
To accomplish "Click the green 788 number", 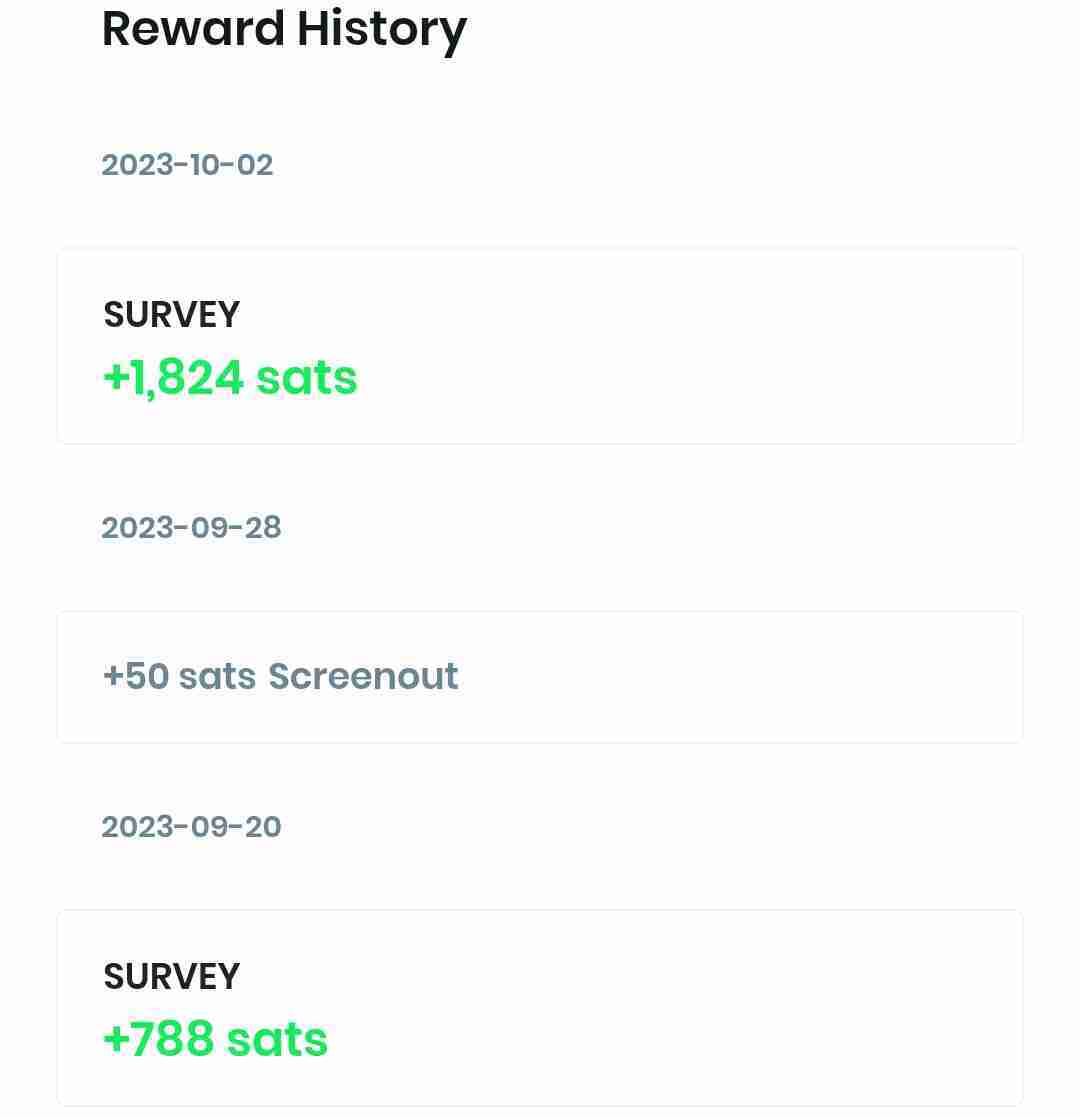I will point(171,1039).
